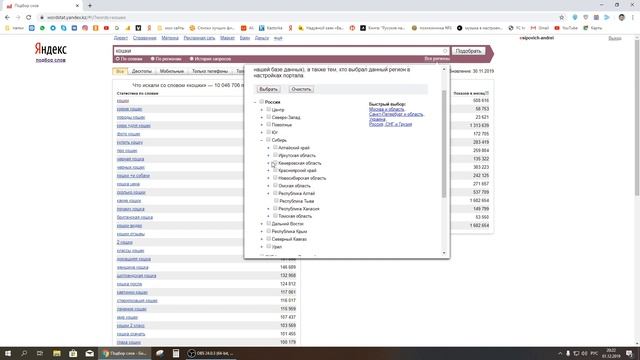
Task: Open the Skype bookmark icon
Action: 64,28
